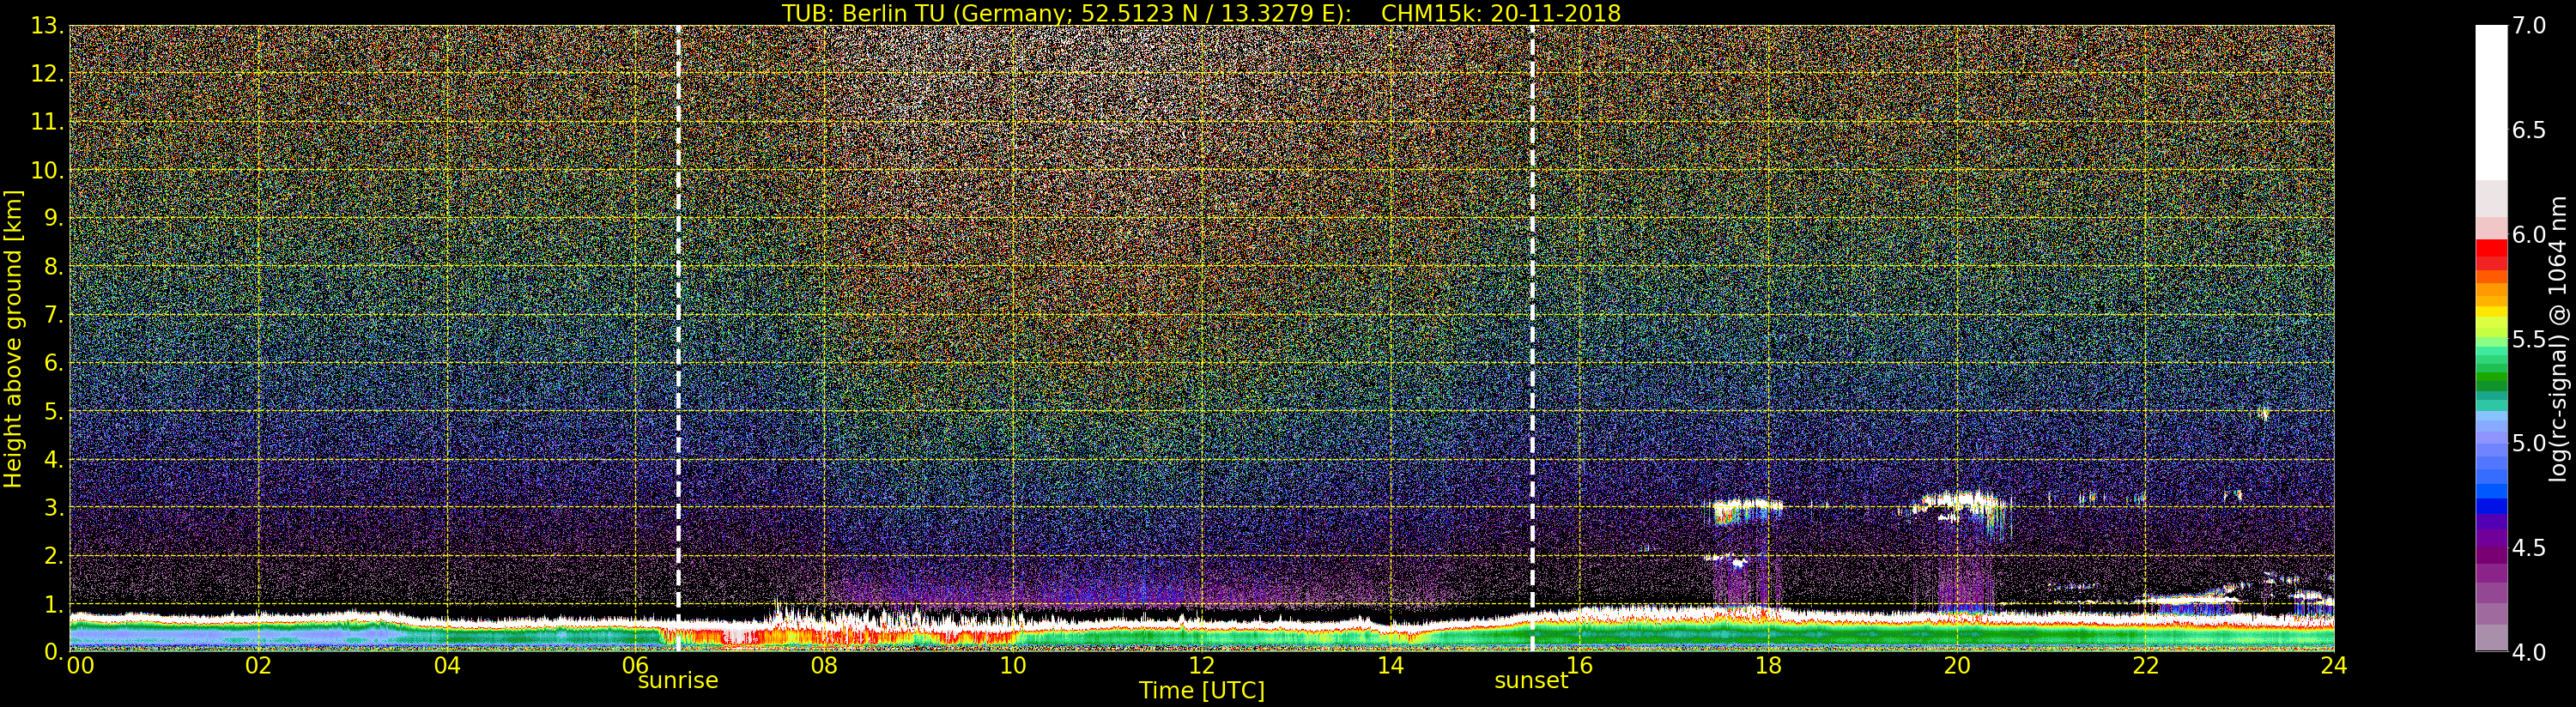Click time-axis tick label '24'
Viewport: 2576px width, 707px height.
(x=2334, y=666)
